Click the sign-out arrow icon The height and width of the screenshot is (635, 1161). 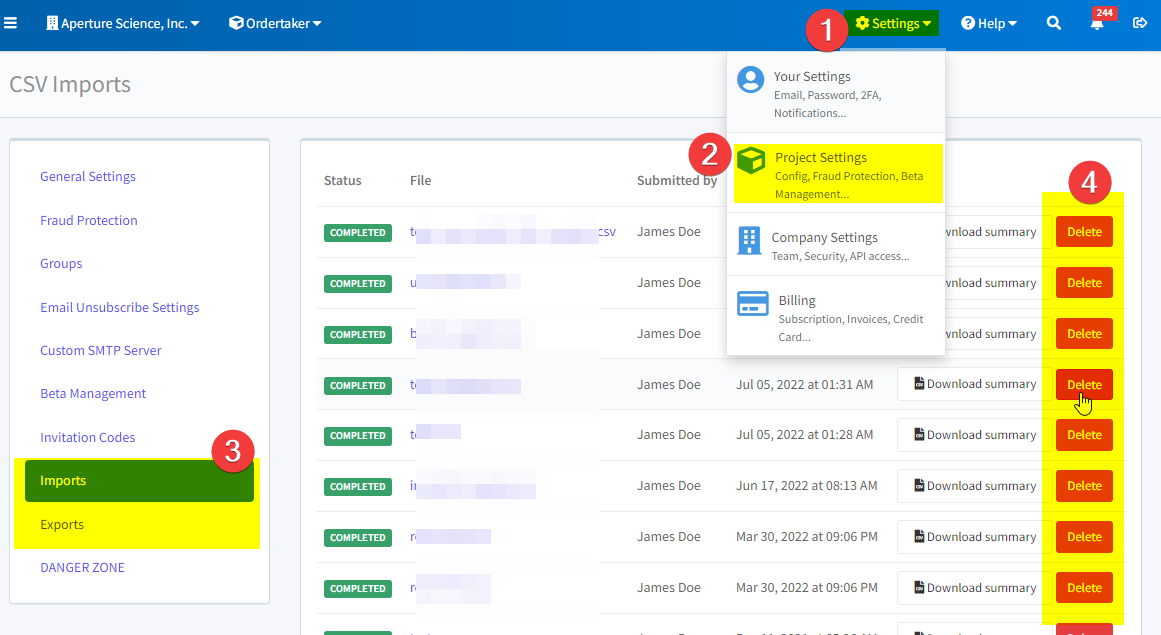(x=1140, y=23)
